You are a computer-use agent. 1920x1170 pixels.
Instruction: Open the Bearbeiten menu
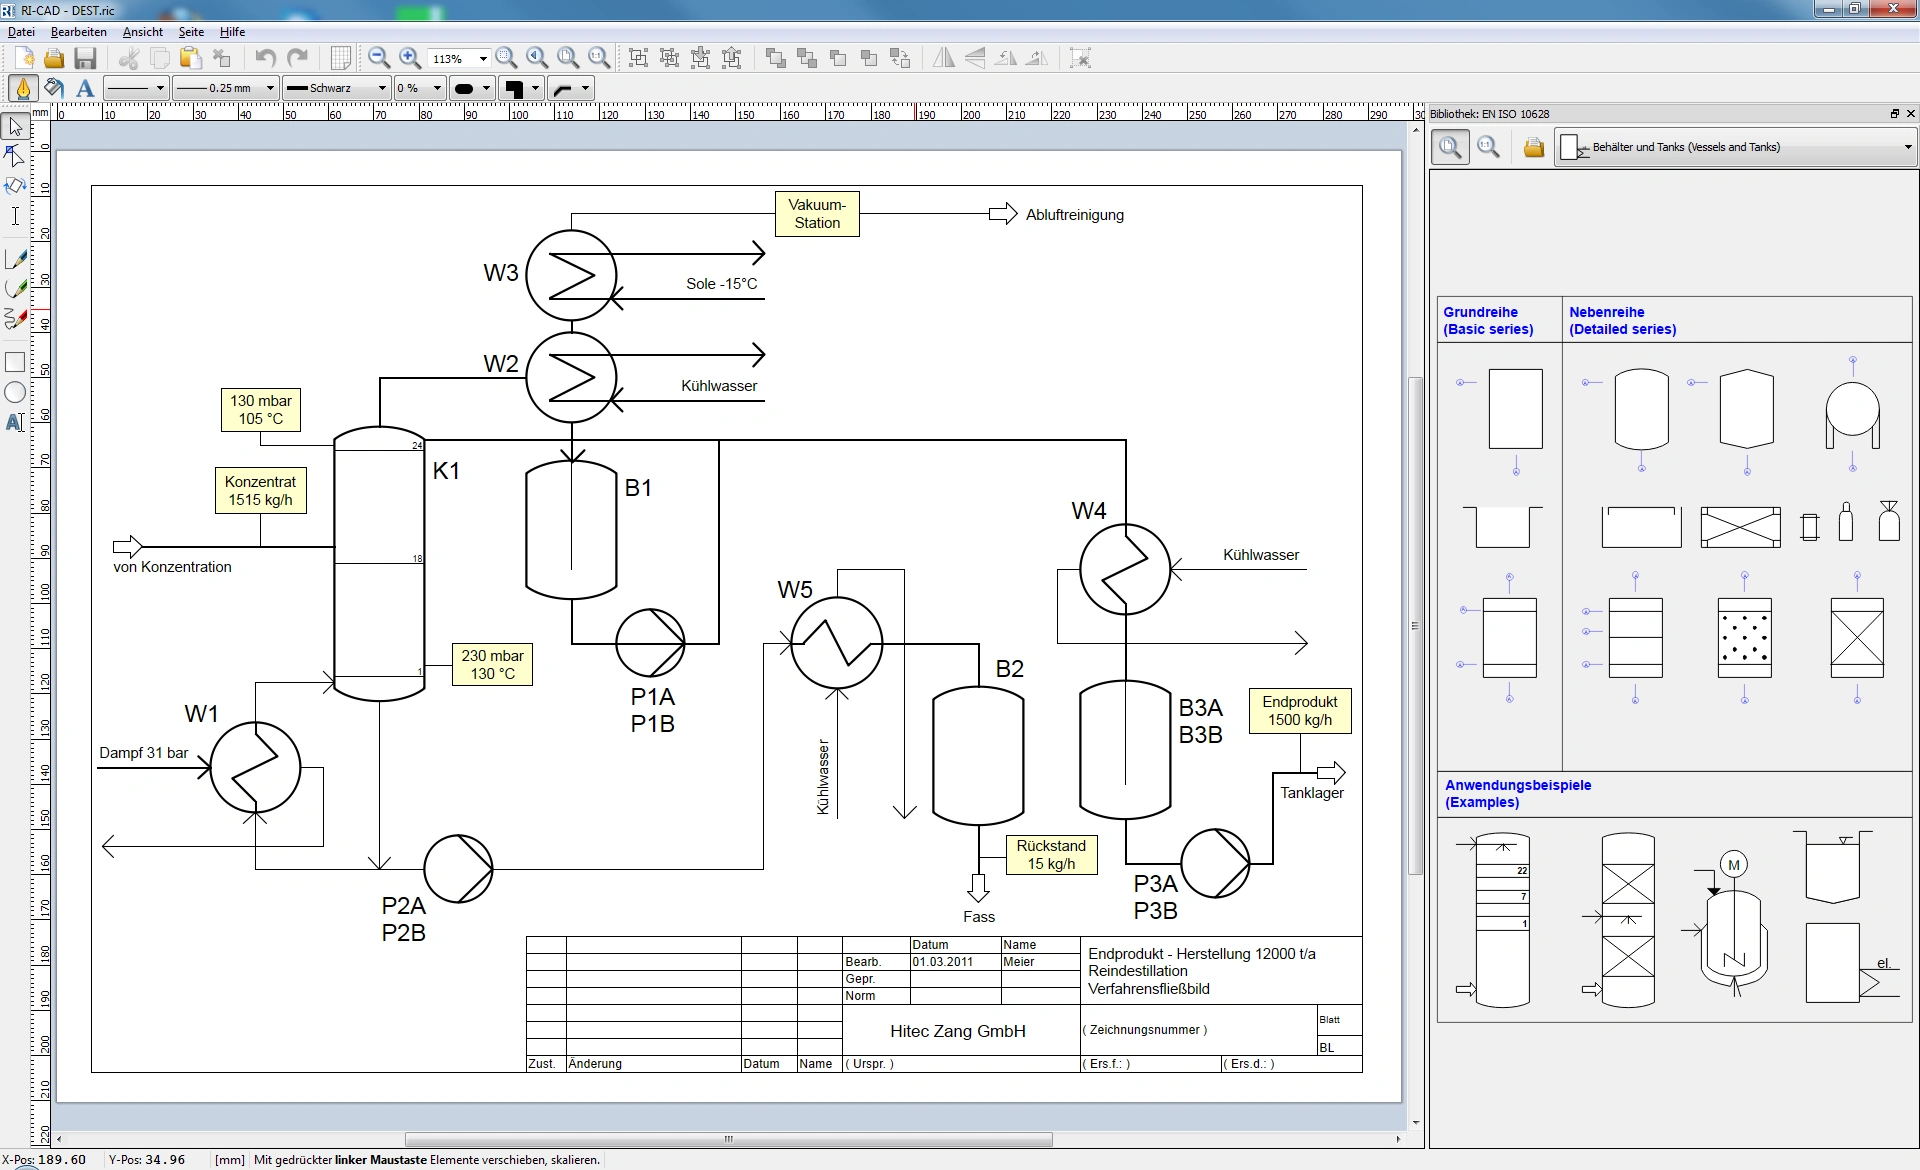[x=78, y=32]
